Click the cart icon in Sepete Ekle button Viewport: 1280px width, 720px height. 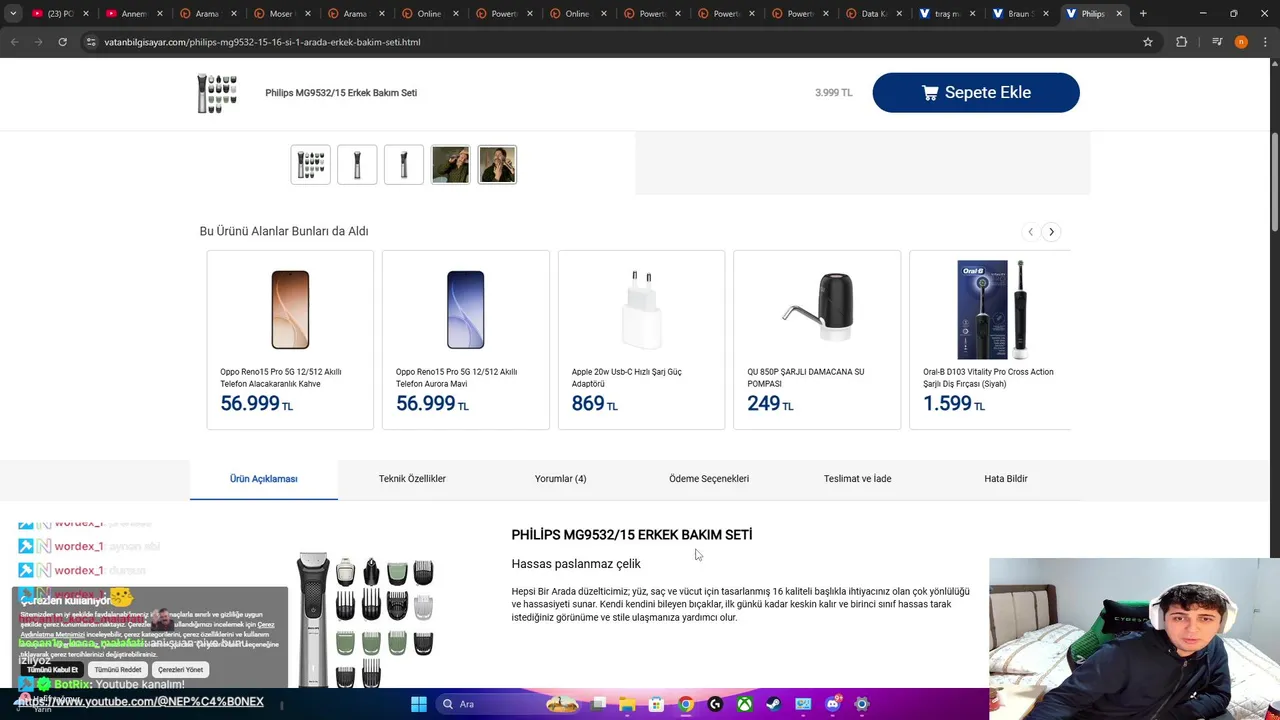930,93
